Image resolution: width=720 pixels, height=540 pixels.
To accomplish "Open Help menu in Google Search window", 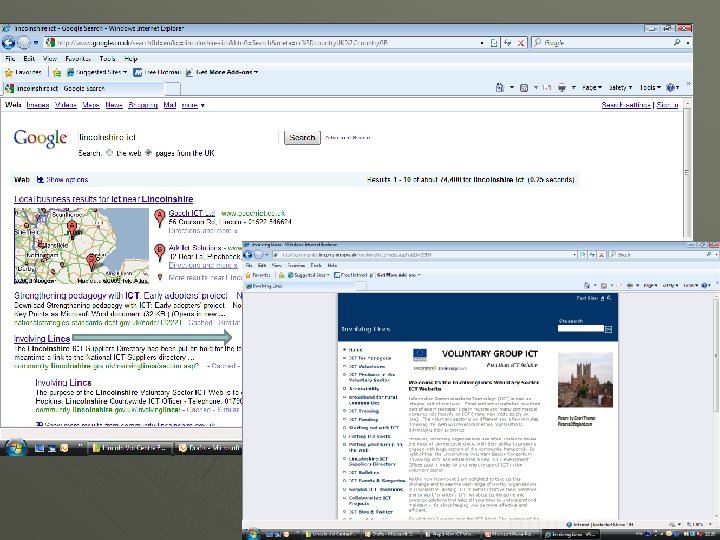I will [131, 58].
